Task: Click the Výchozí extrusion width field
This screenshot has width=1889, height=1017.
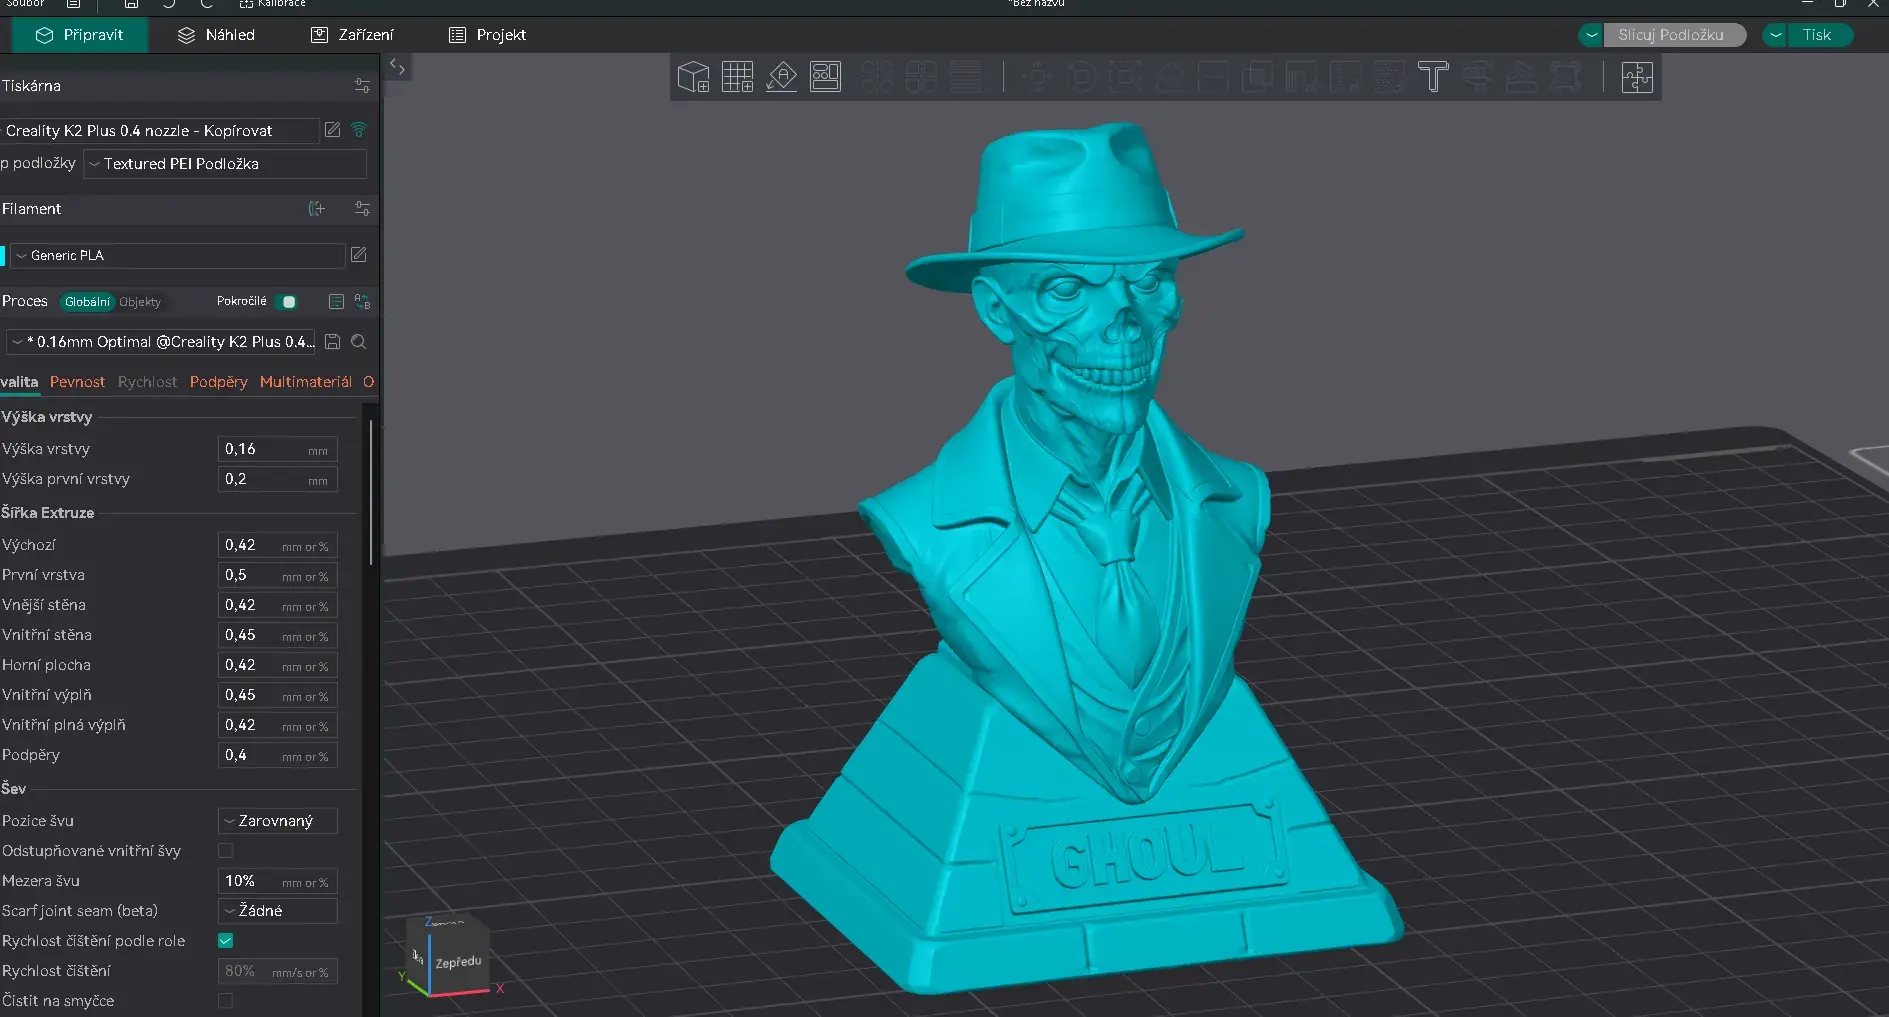Action: click(x=278, y=545)
